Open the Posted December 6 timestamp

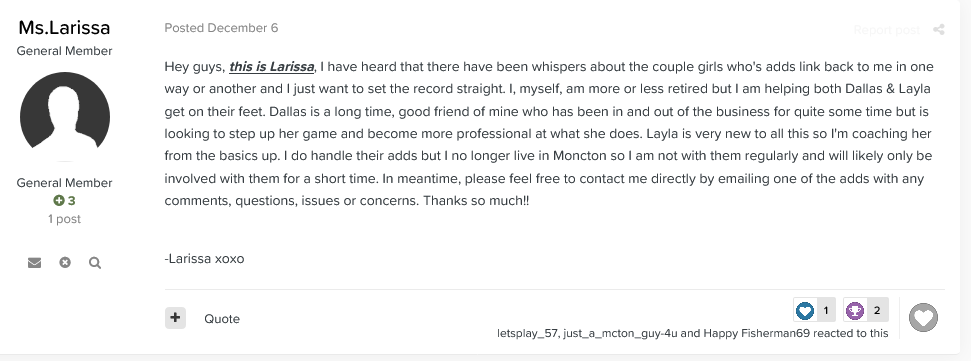221,28
